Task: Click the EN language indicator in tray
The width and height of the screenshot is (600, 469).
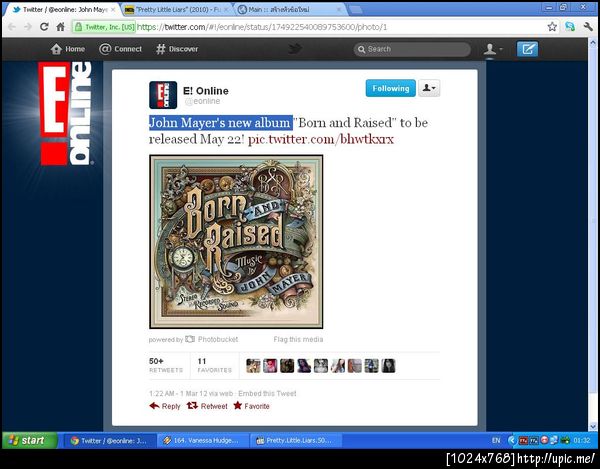Action: click(496, 441)
